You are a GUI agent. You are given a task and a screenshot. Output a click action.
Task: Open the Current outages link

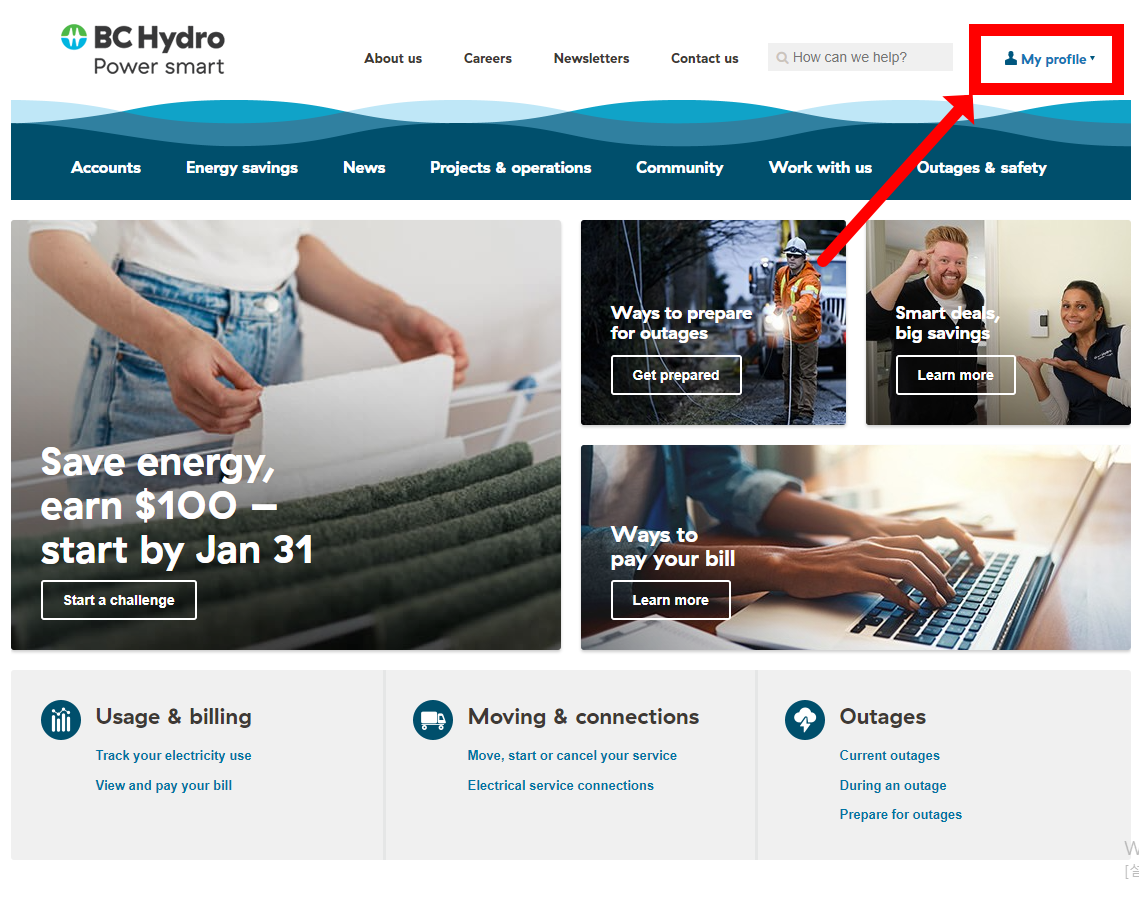tap(890, 755)
